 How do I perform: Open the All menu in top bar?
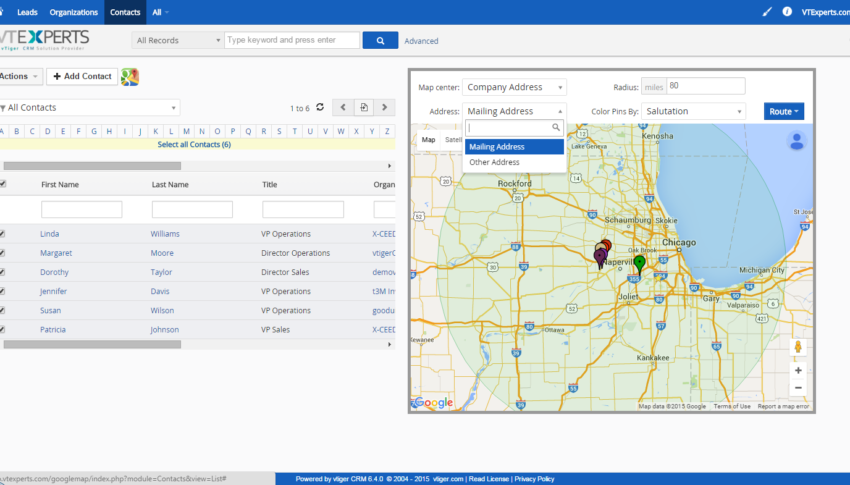pyautogui.click(x=160, y=12)
